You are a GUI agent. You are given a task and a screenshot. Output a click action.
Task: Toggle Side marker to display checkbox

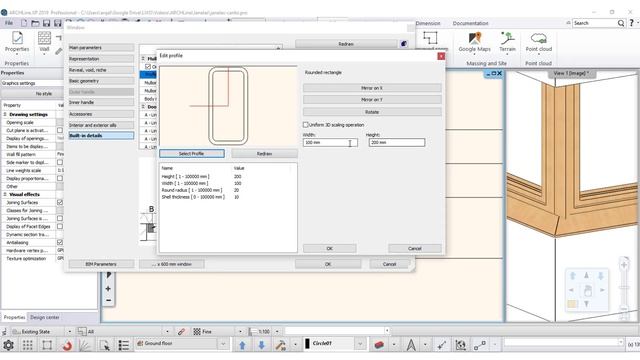coord(60,162)
